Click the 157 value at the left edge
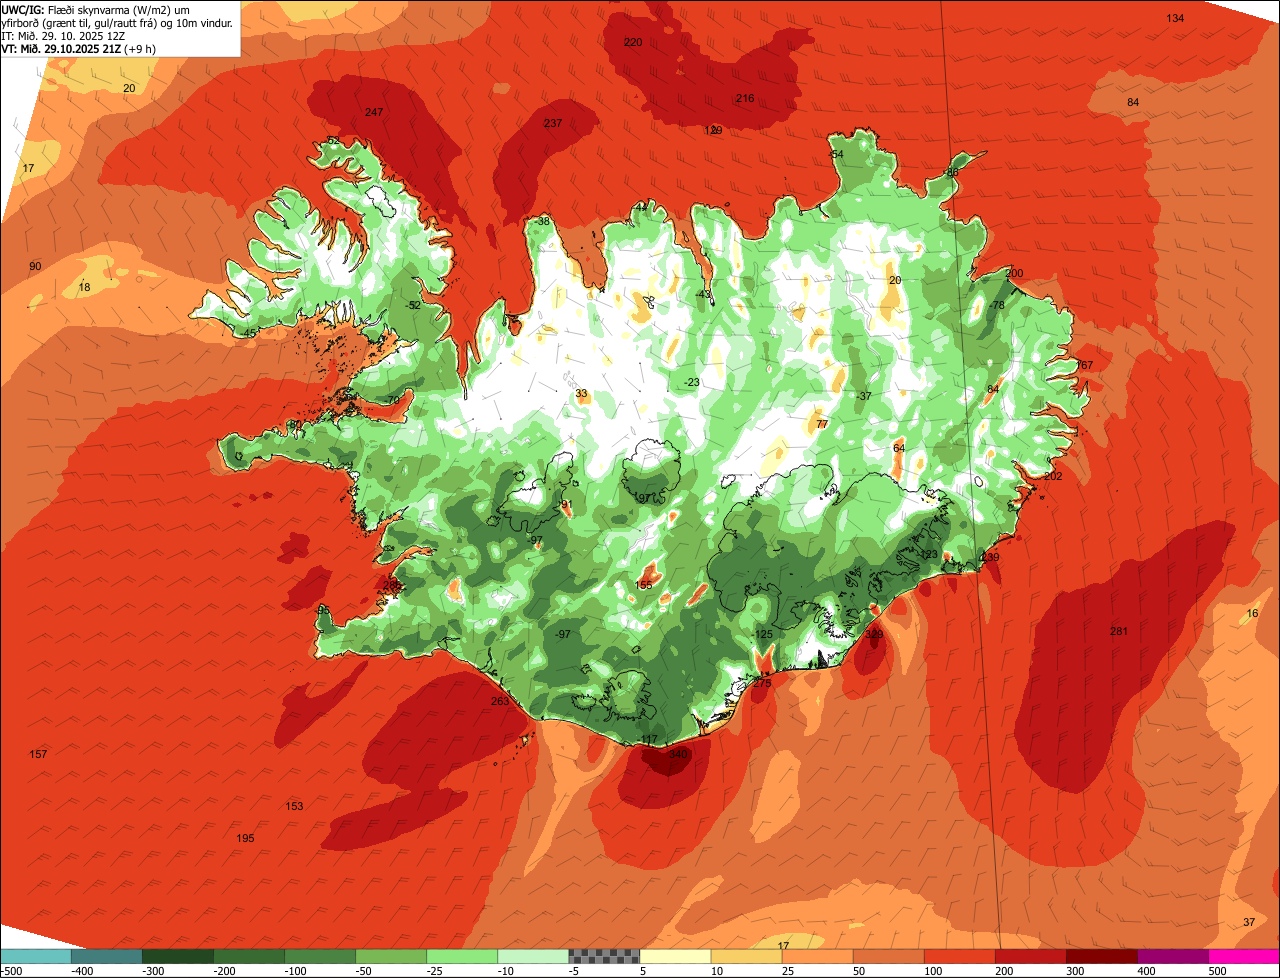The width and height of the screenshot is (1280, 978). click(x=38, y=754)
